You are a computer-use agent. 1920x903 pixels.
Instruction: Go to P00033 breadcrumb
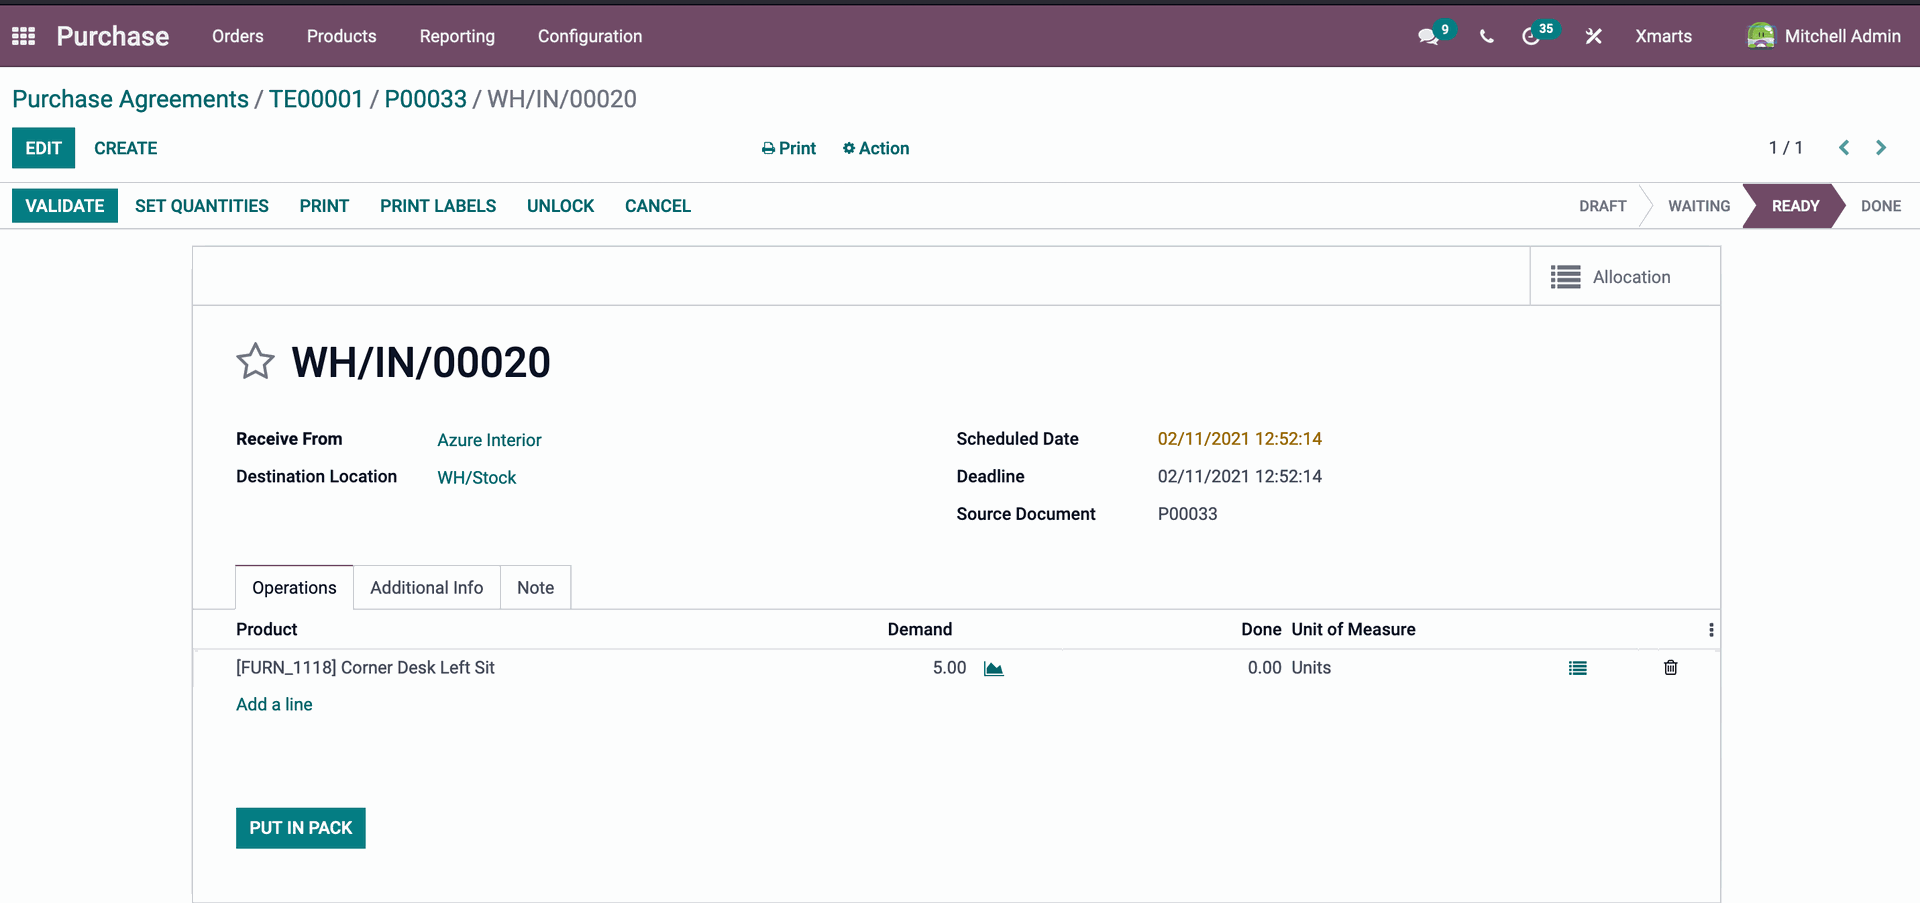click(x=426, y=99)
